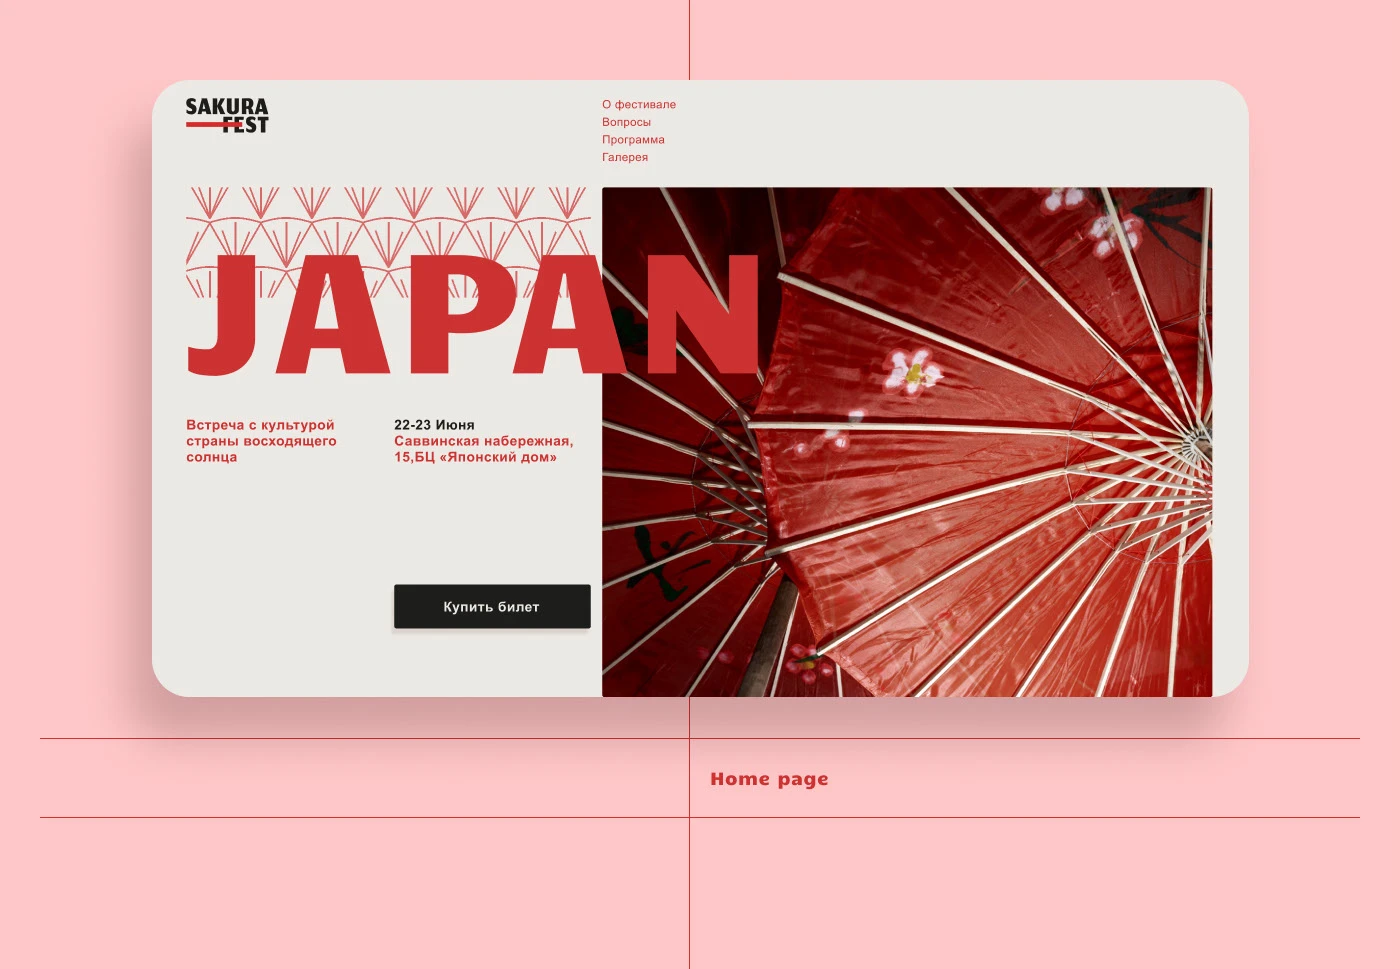1400x969 pixels.
Task: Go to the Галерея page
Action: (625, 157)
